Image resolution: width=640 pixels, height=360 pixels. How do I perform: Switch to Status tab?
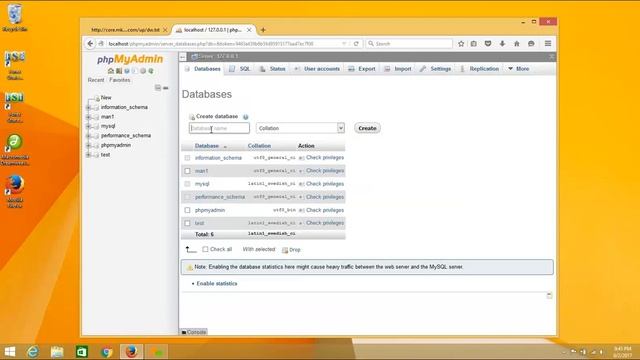pos(273,69)
